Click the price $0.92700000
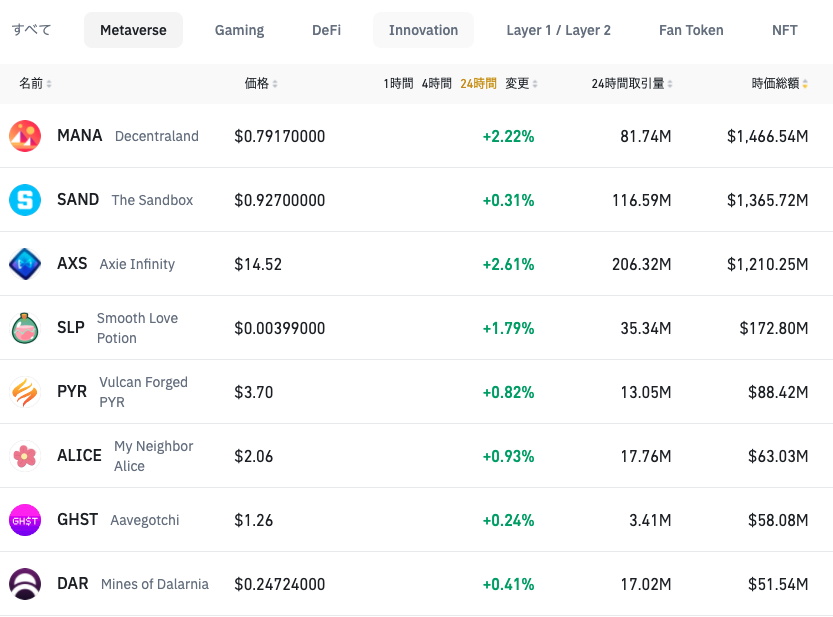The width and height of the screenshot is (833, 617). [279, 200]
